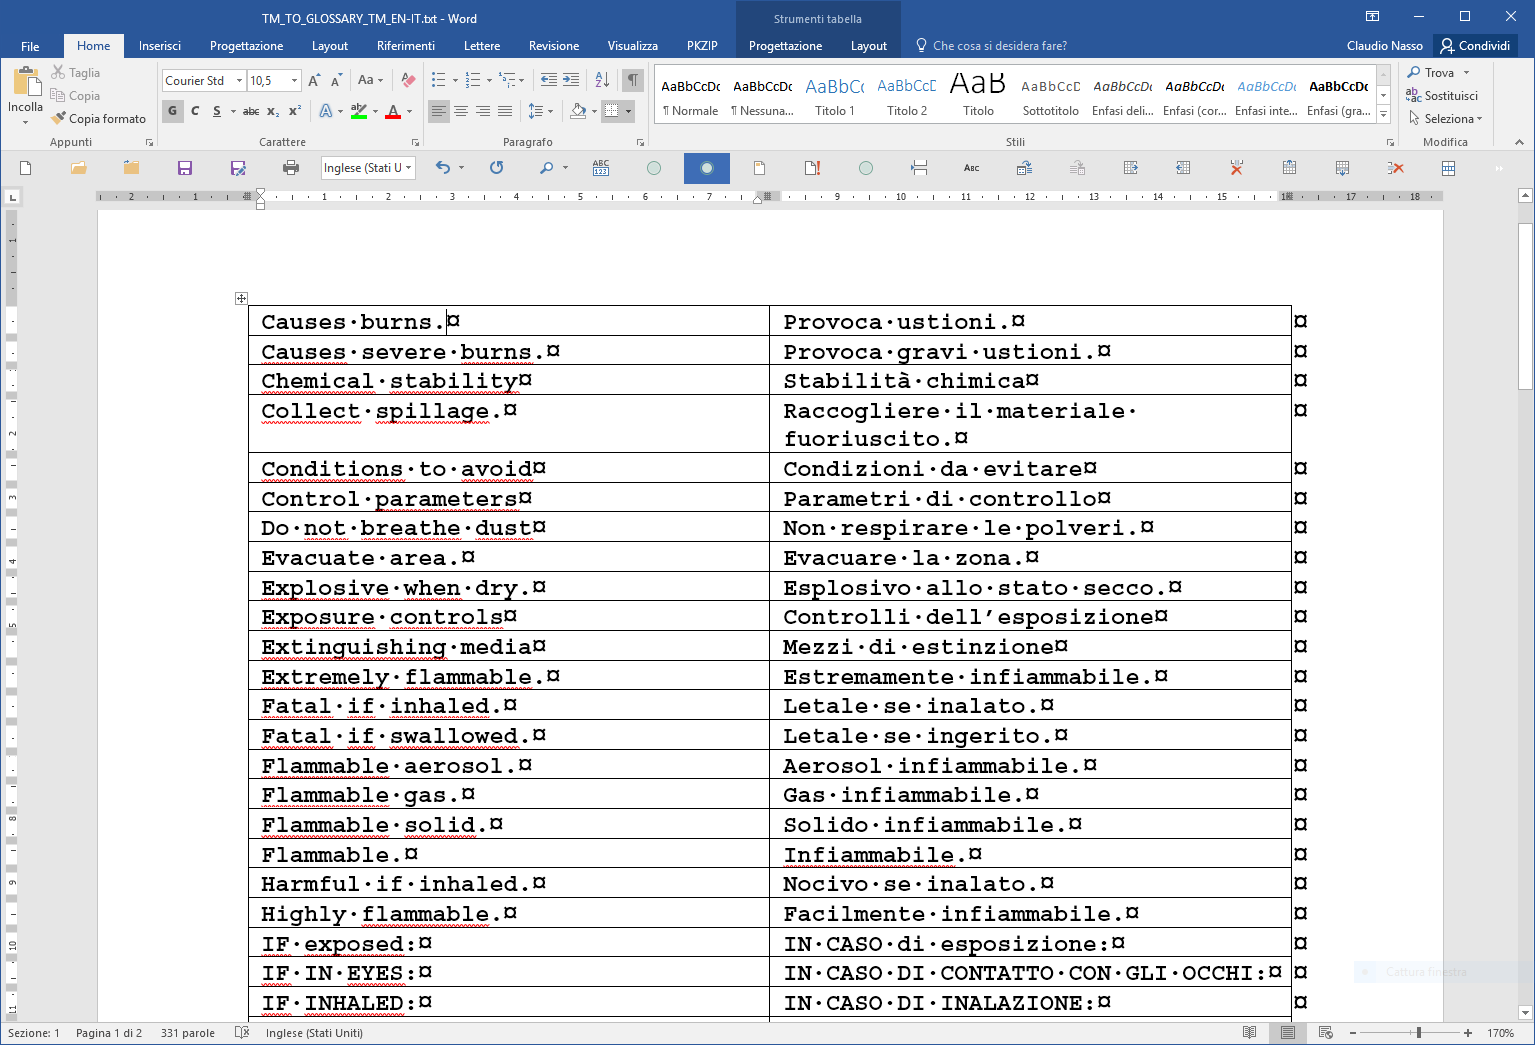Switch to the Inserisci ribbon tab

(160, 46)
